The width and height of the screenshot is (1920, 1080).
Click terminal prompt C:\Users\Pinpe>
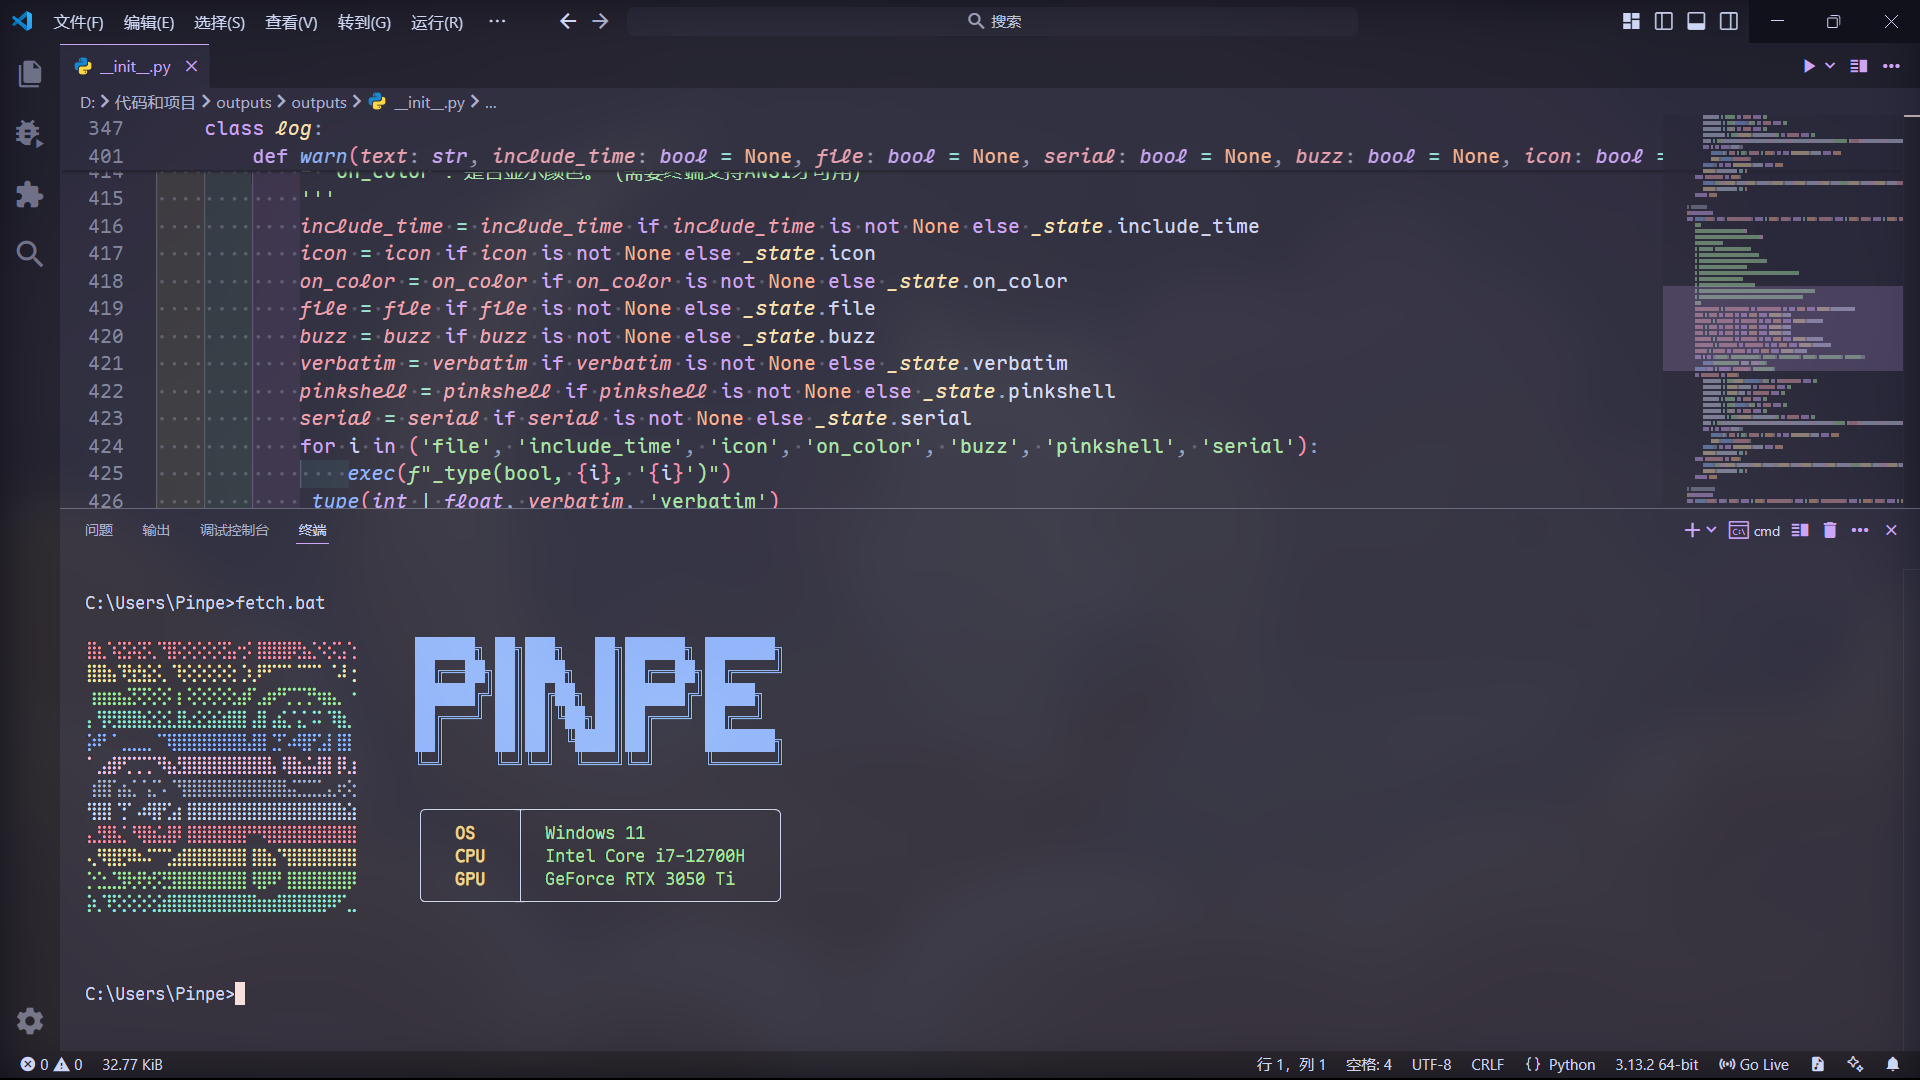[159, 994]
